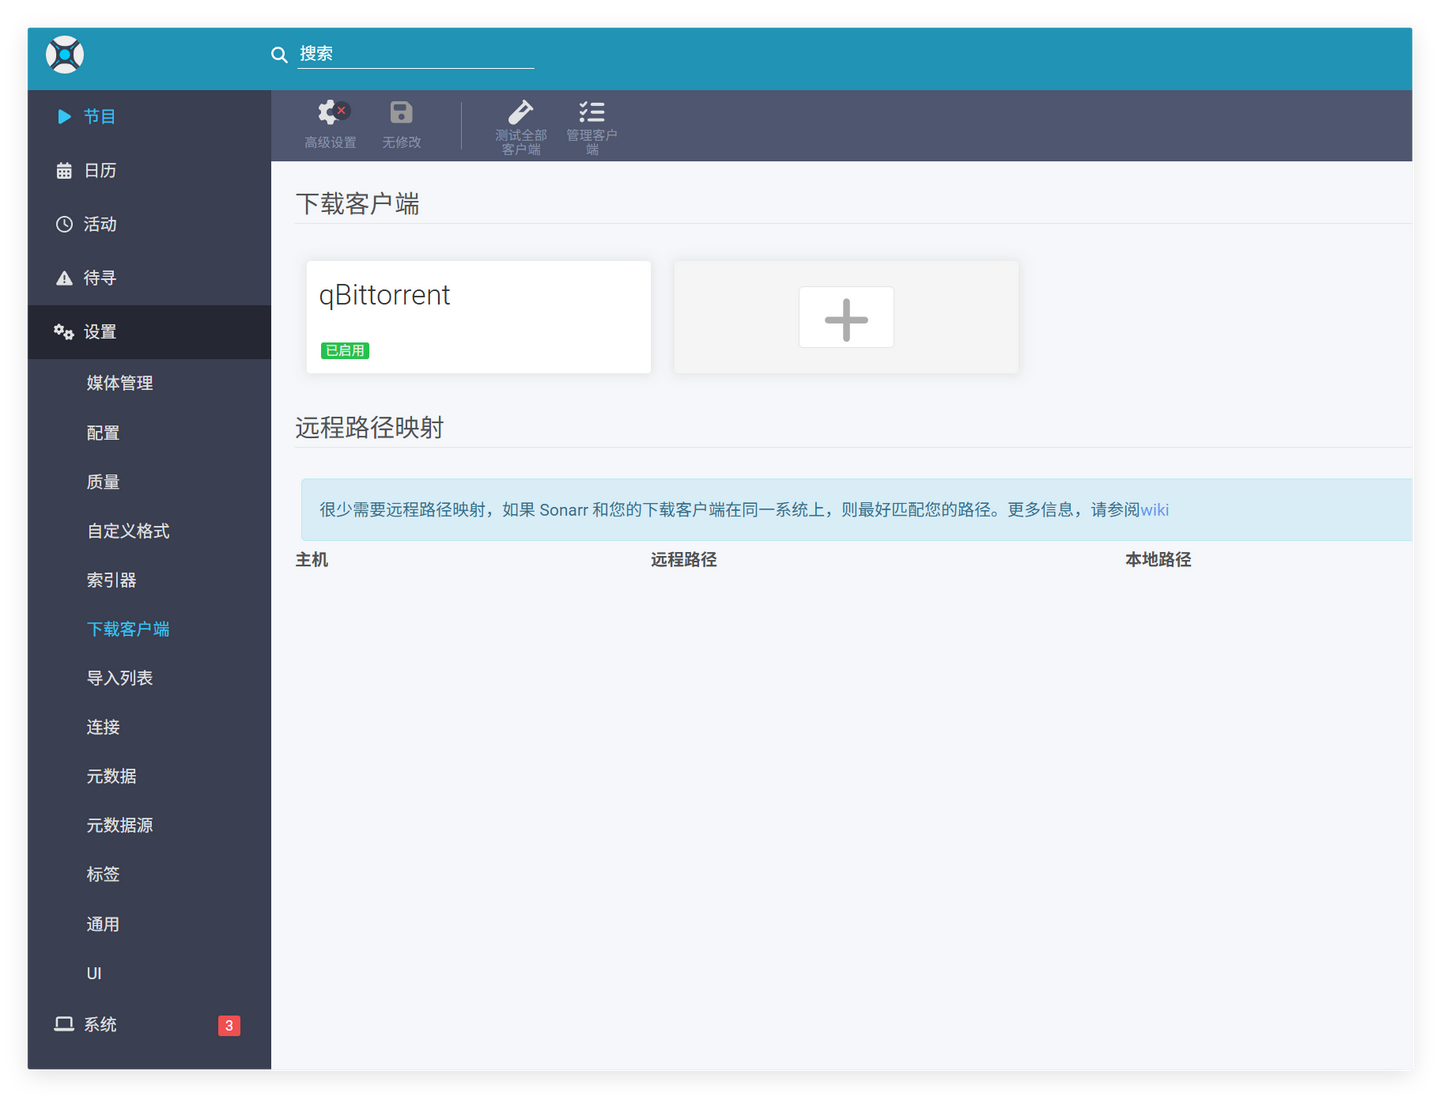1440x1097 pixels.
Task: Switch to the 媒体管理 settings tab
Action: 119,382
